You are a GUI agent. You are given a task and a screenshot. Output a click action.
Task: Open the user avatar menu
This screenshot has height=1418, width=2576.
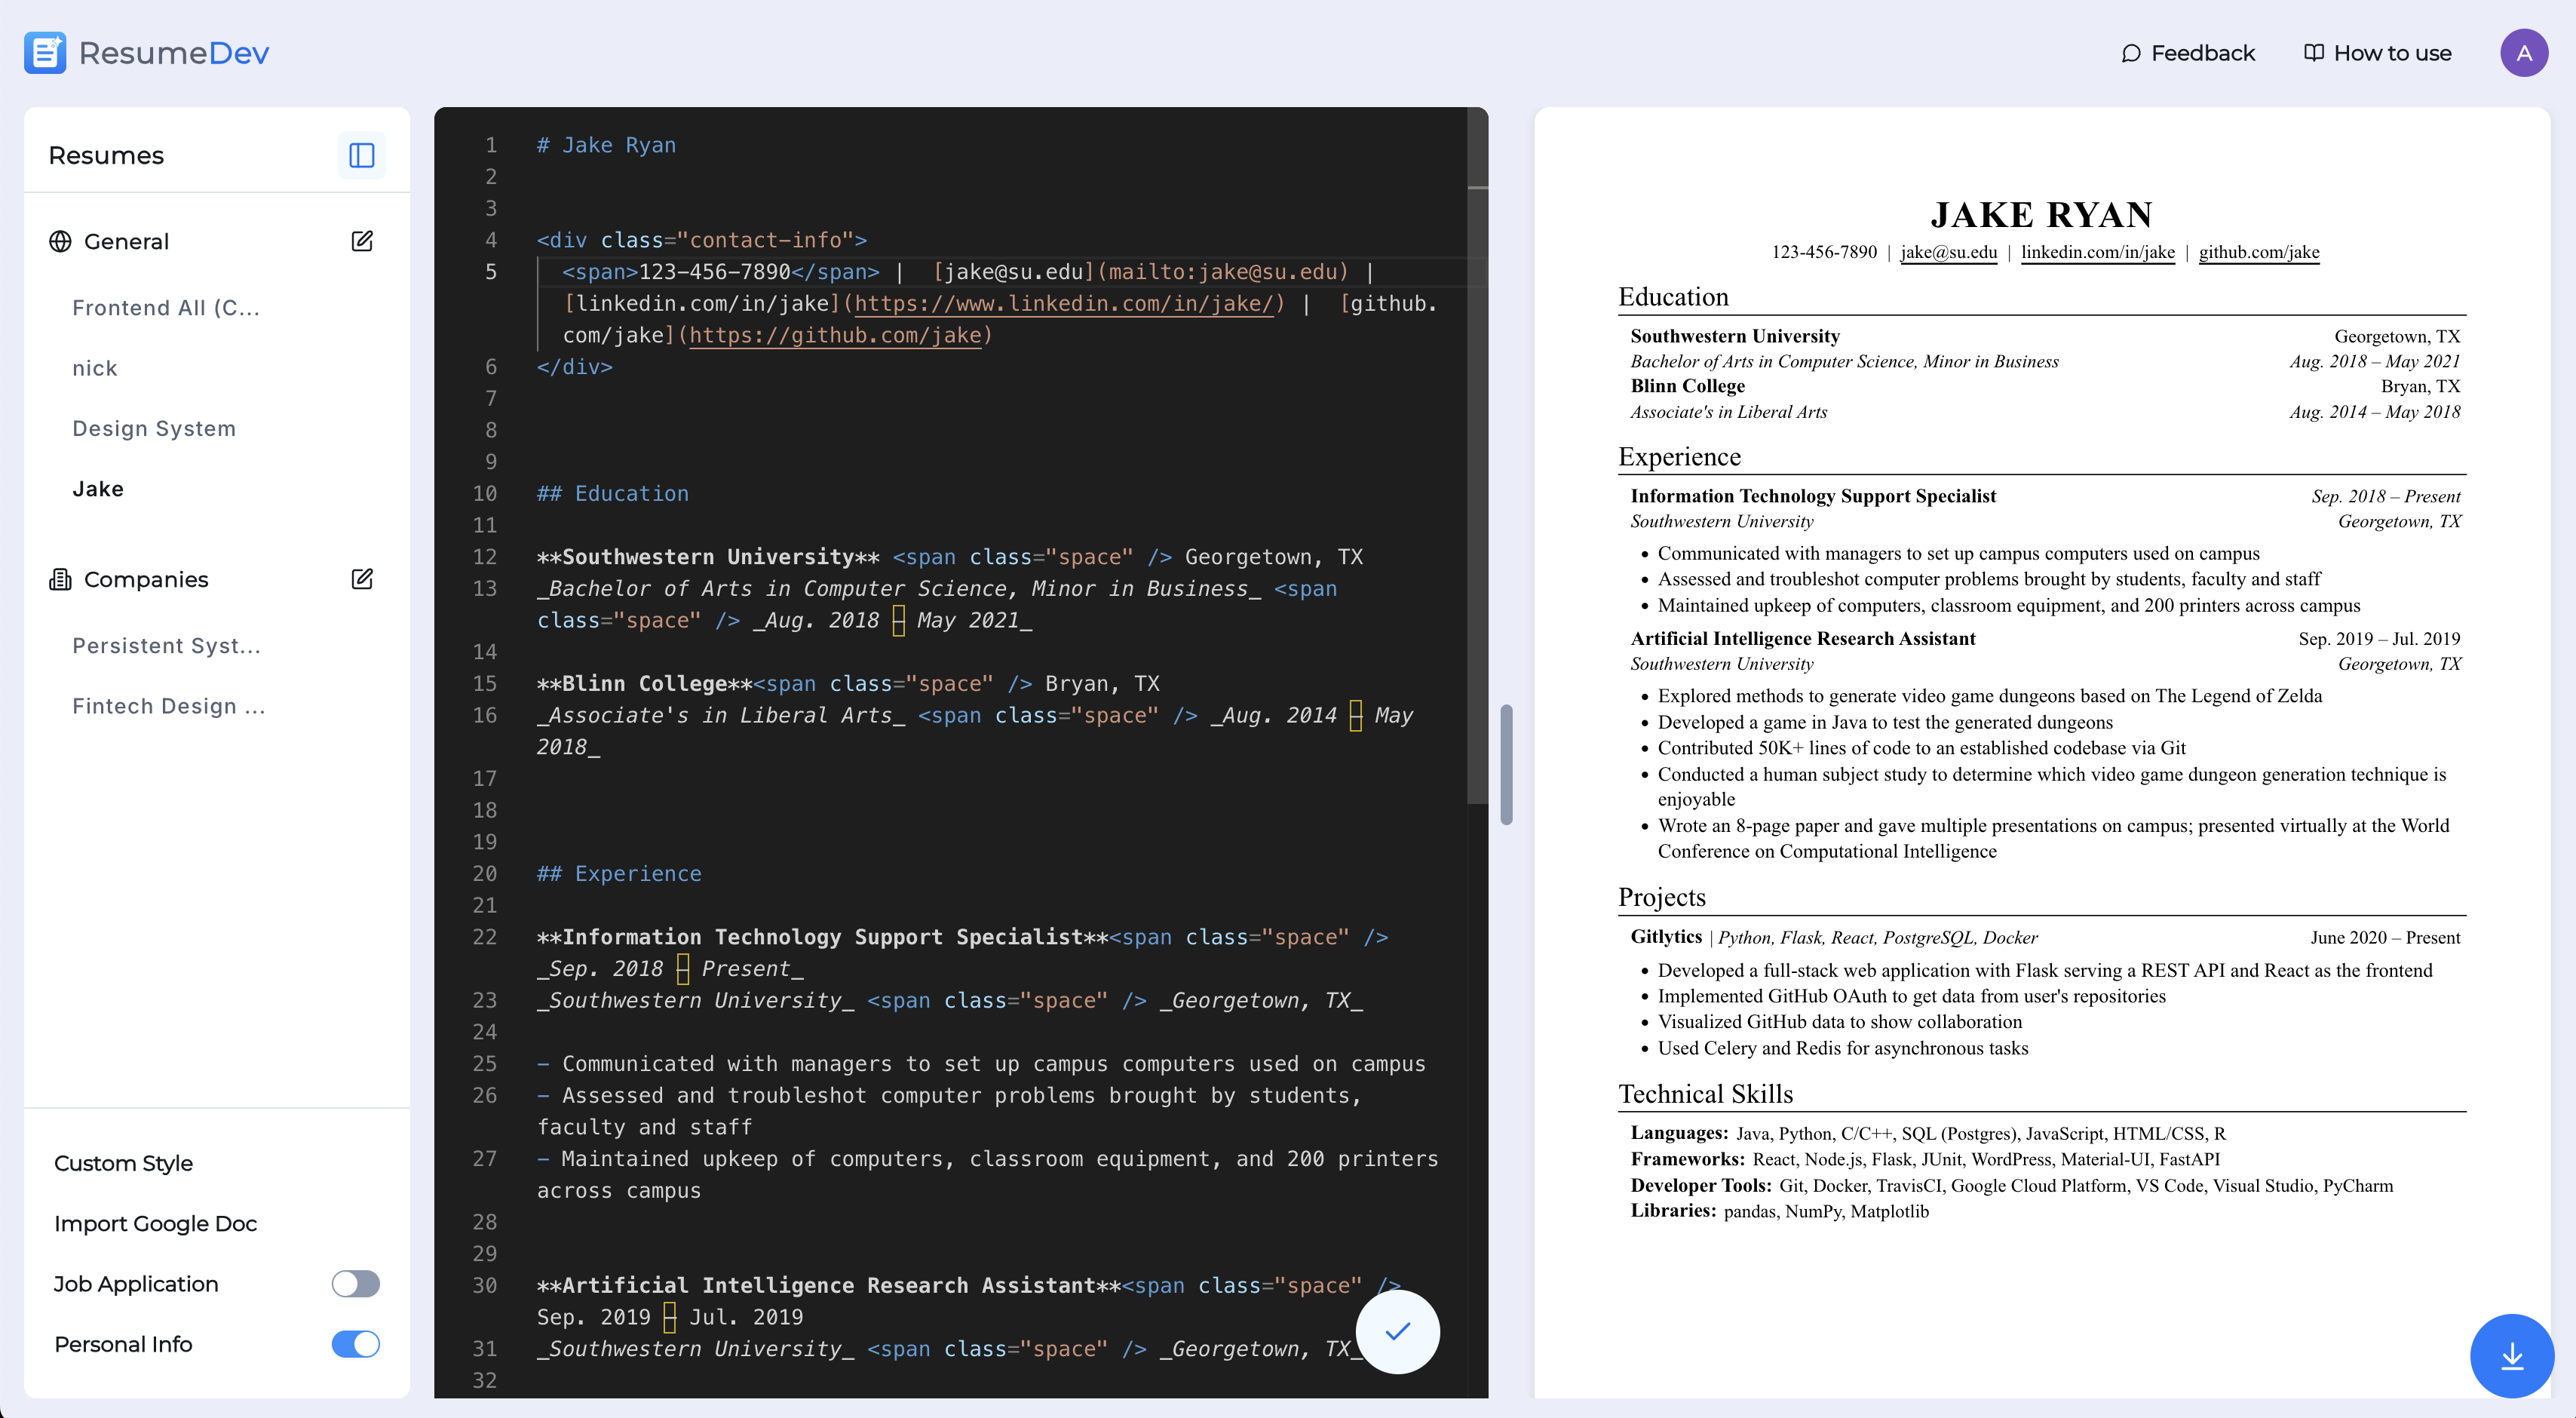(2524, 52)
